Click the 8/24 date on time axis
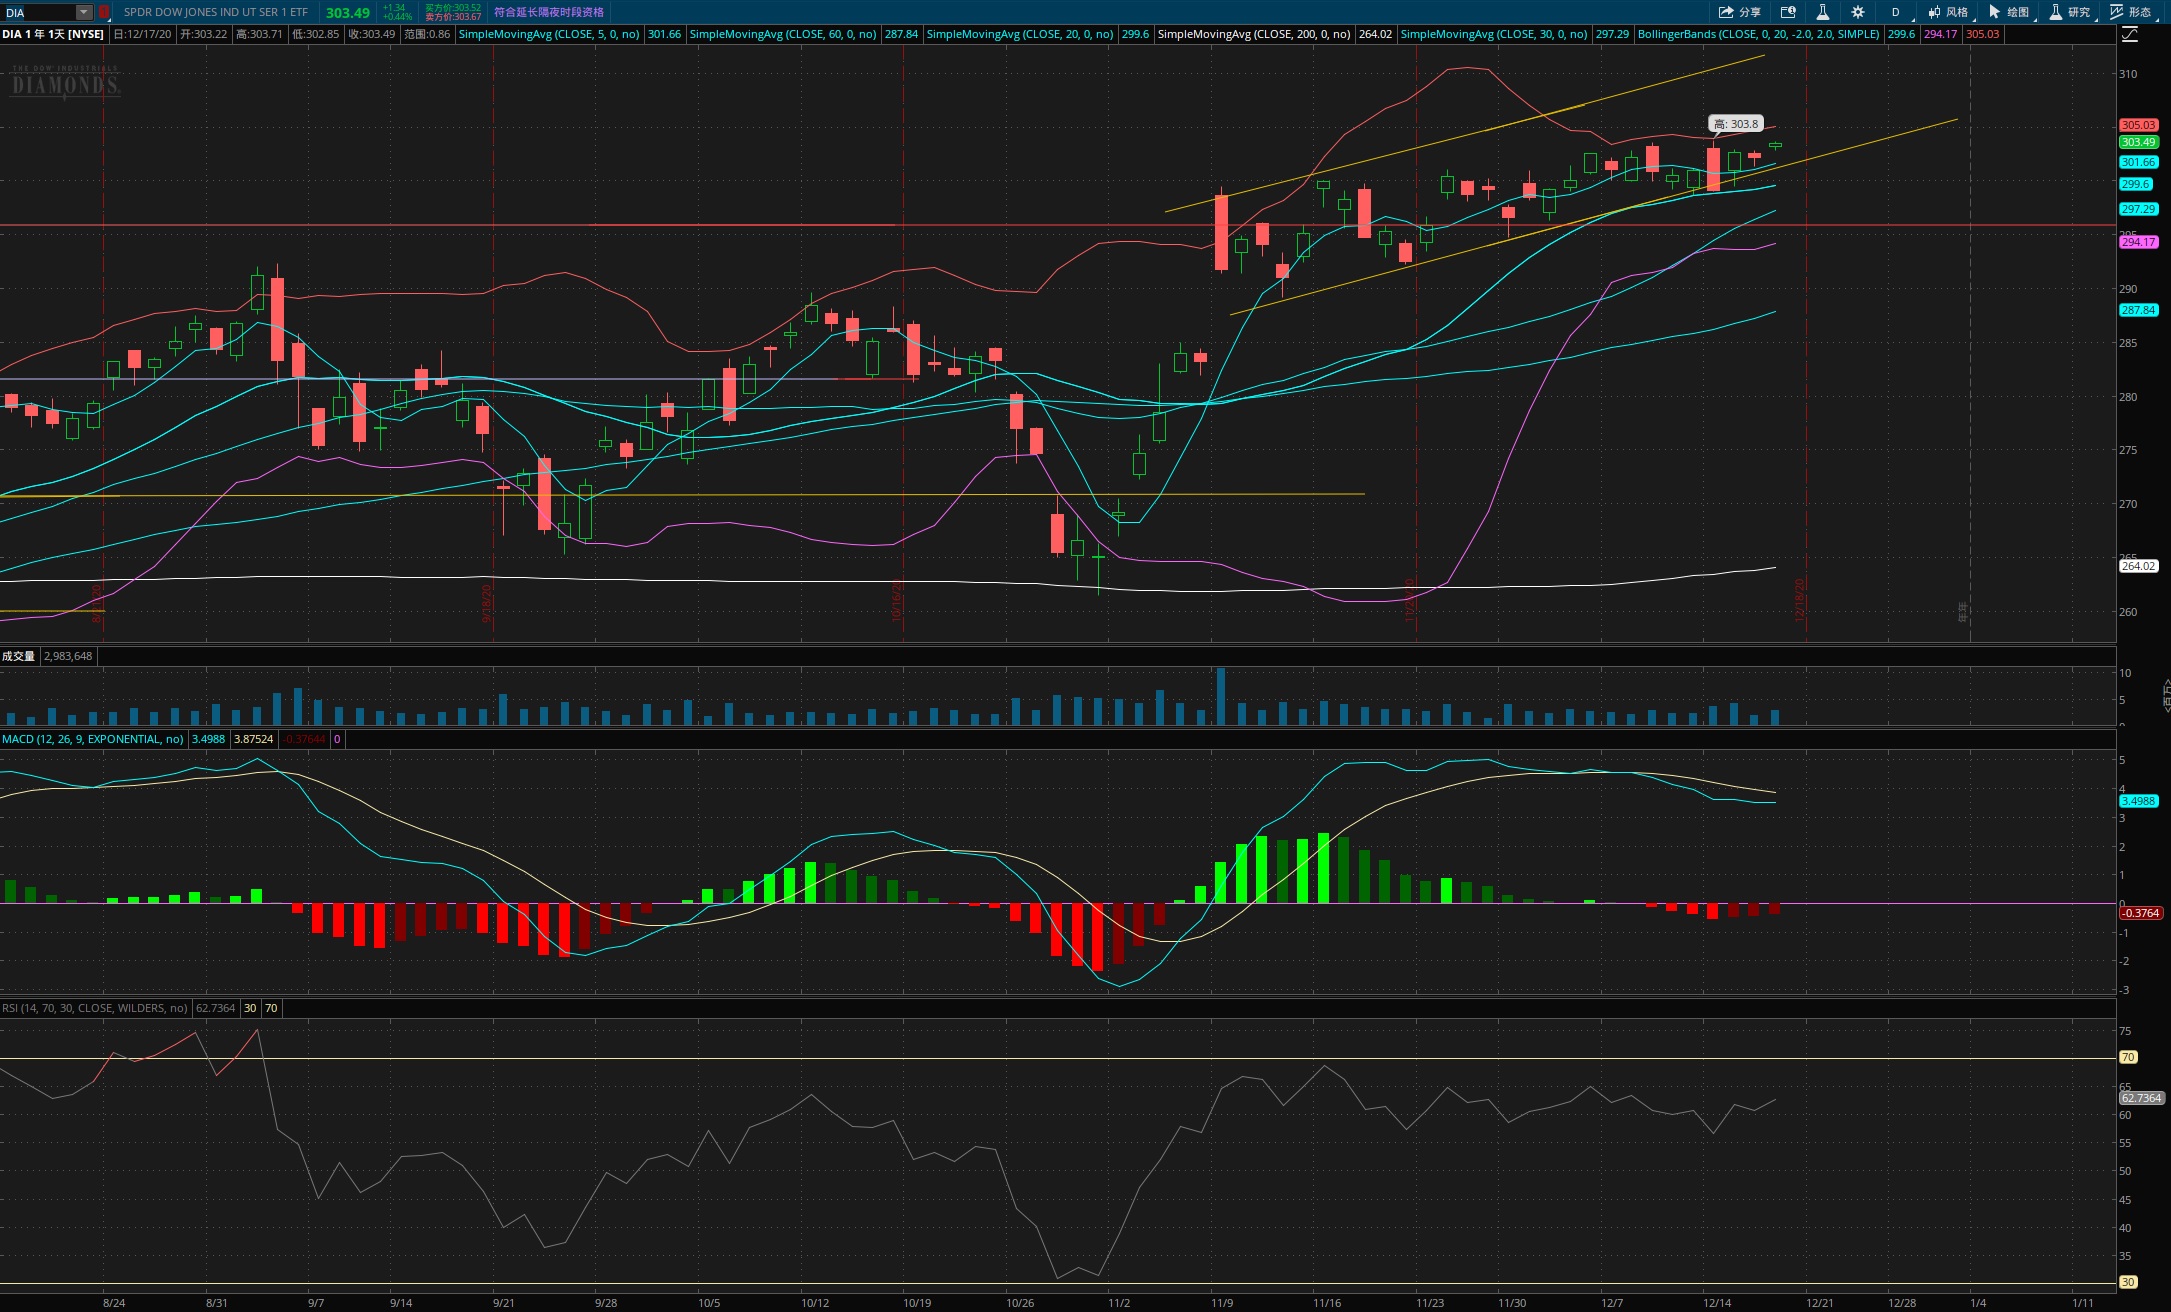The height and width of the screenshot is (1312, 2171). pos(114,1303)
